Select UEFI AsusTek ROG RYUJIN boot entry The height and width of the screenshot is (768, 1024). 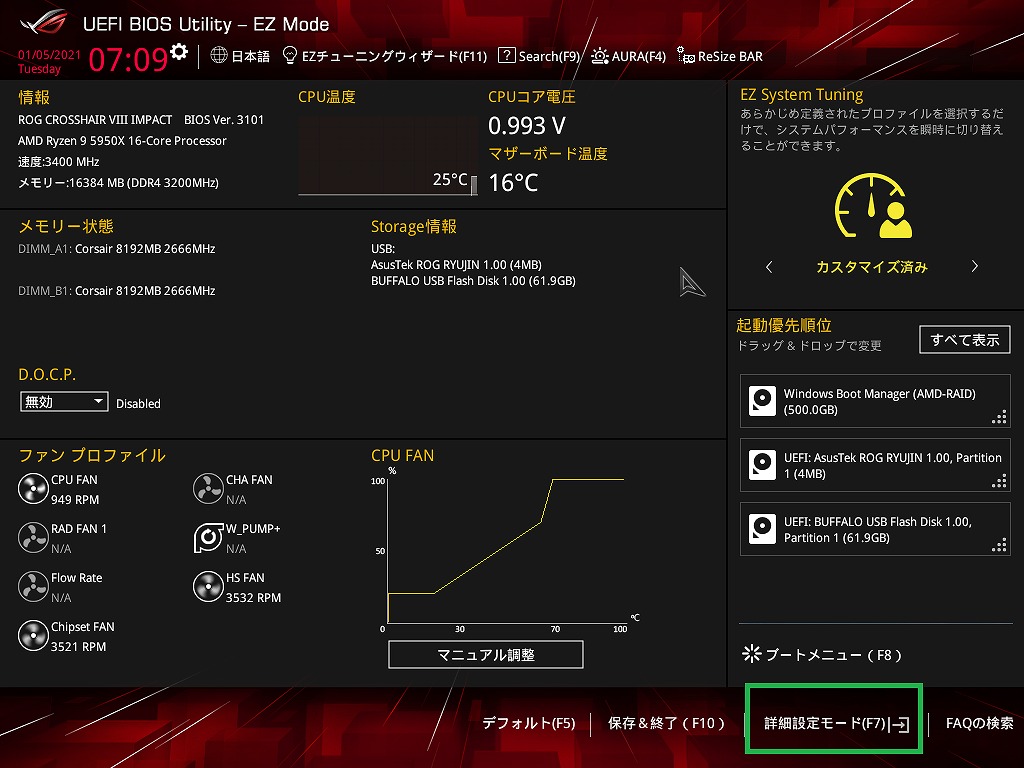[x=875, y=465]
